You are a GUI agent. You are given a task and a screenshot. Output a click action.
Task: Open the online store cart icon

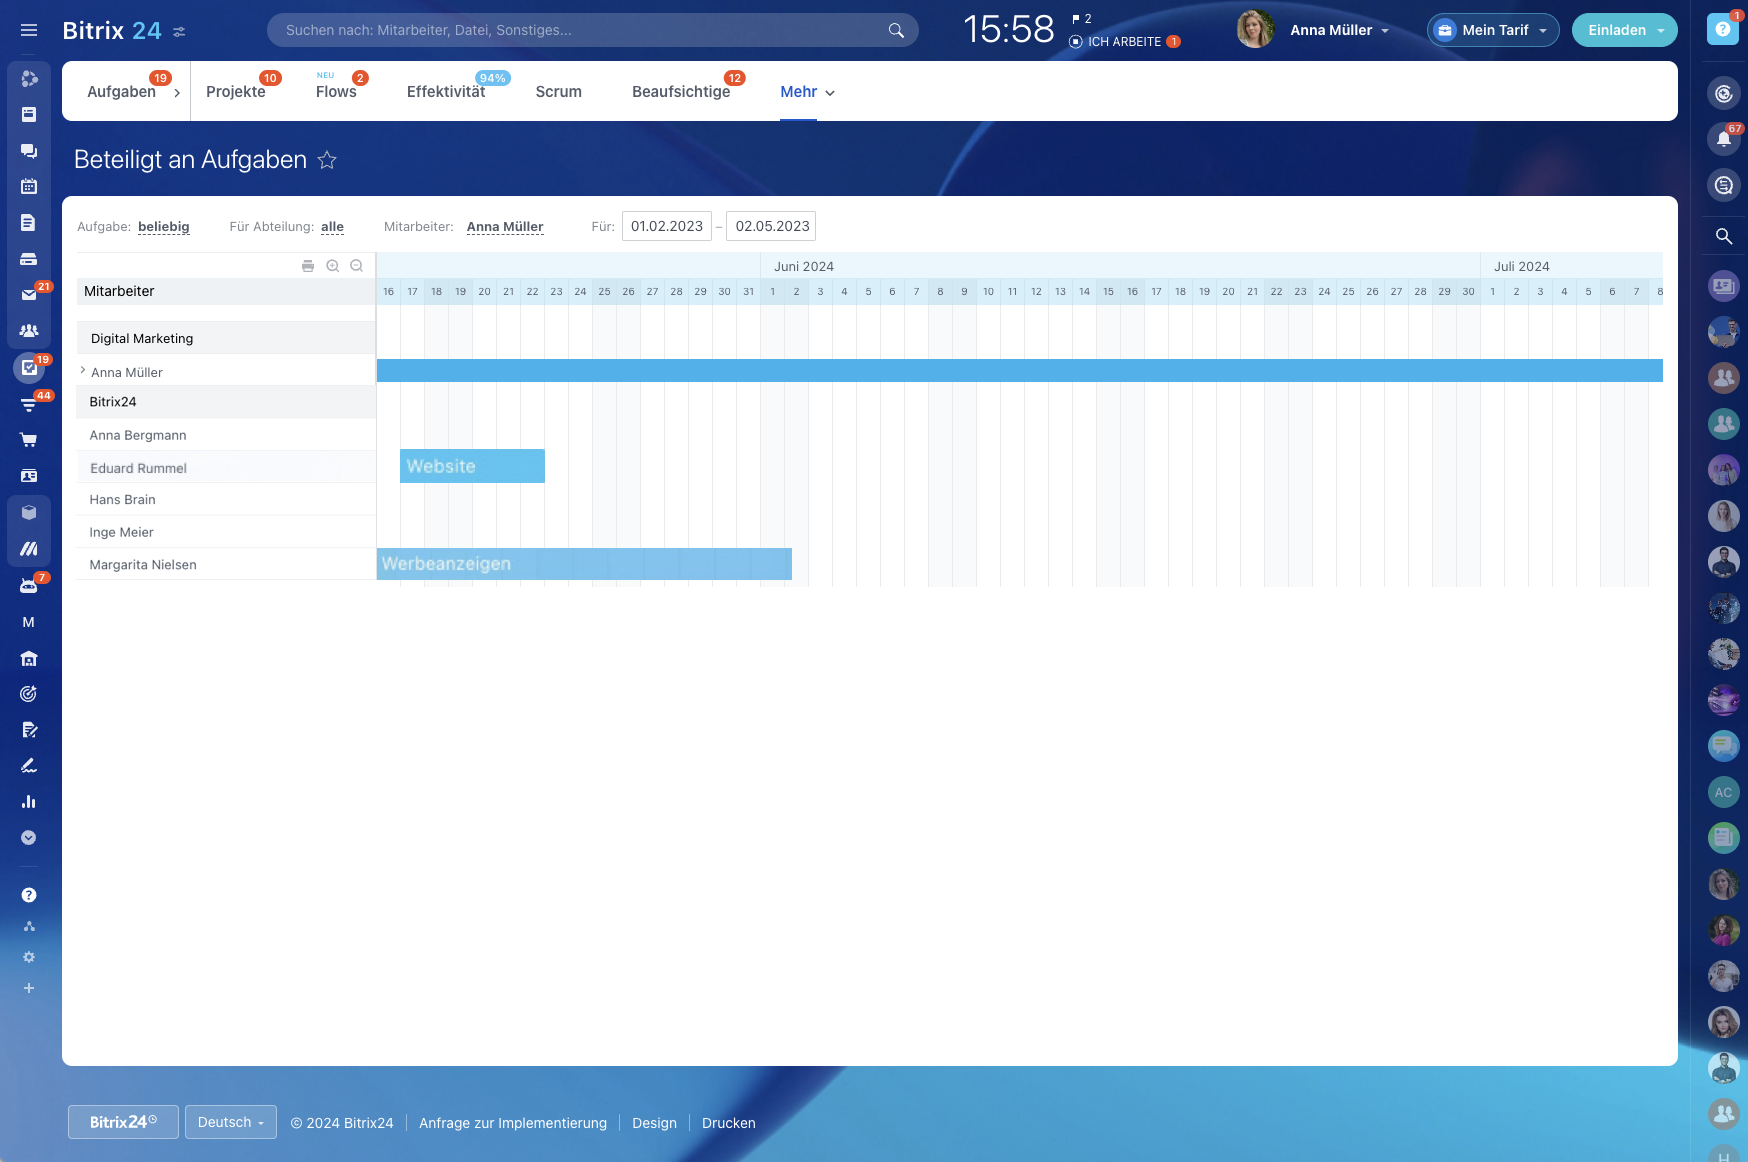(x=29, y=440)
